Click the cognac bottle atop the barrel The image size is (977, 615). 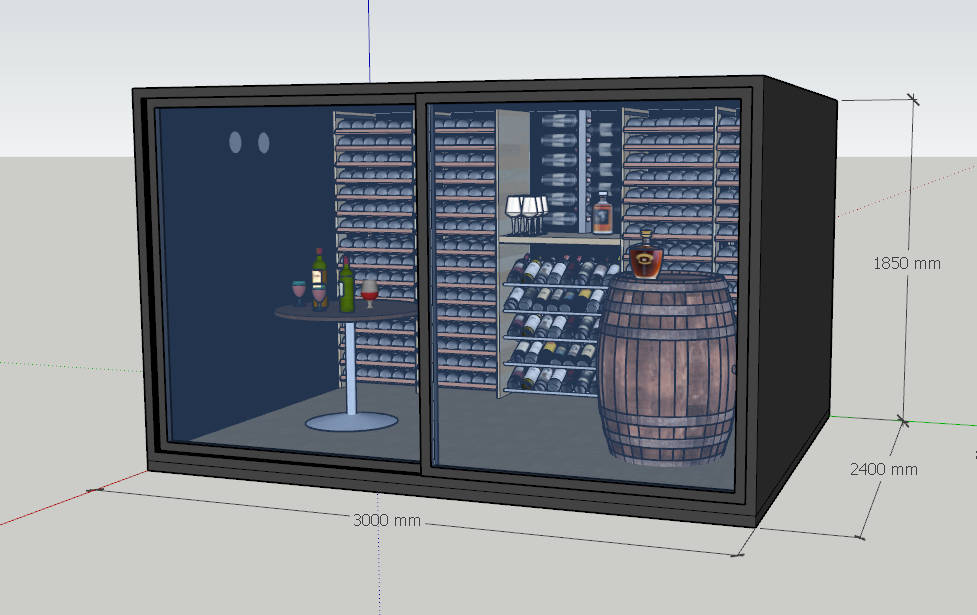pos(647,256)
